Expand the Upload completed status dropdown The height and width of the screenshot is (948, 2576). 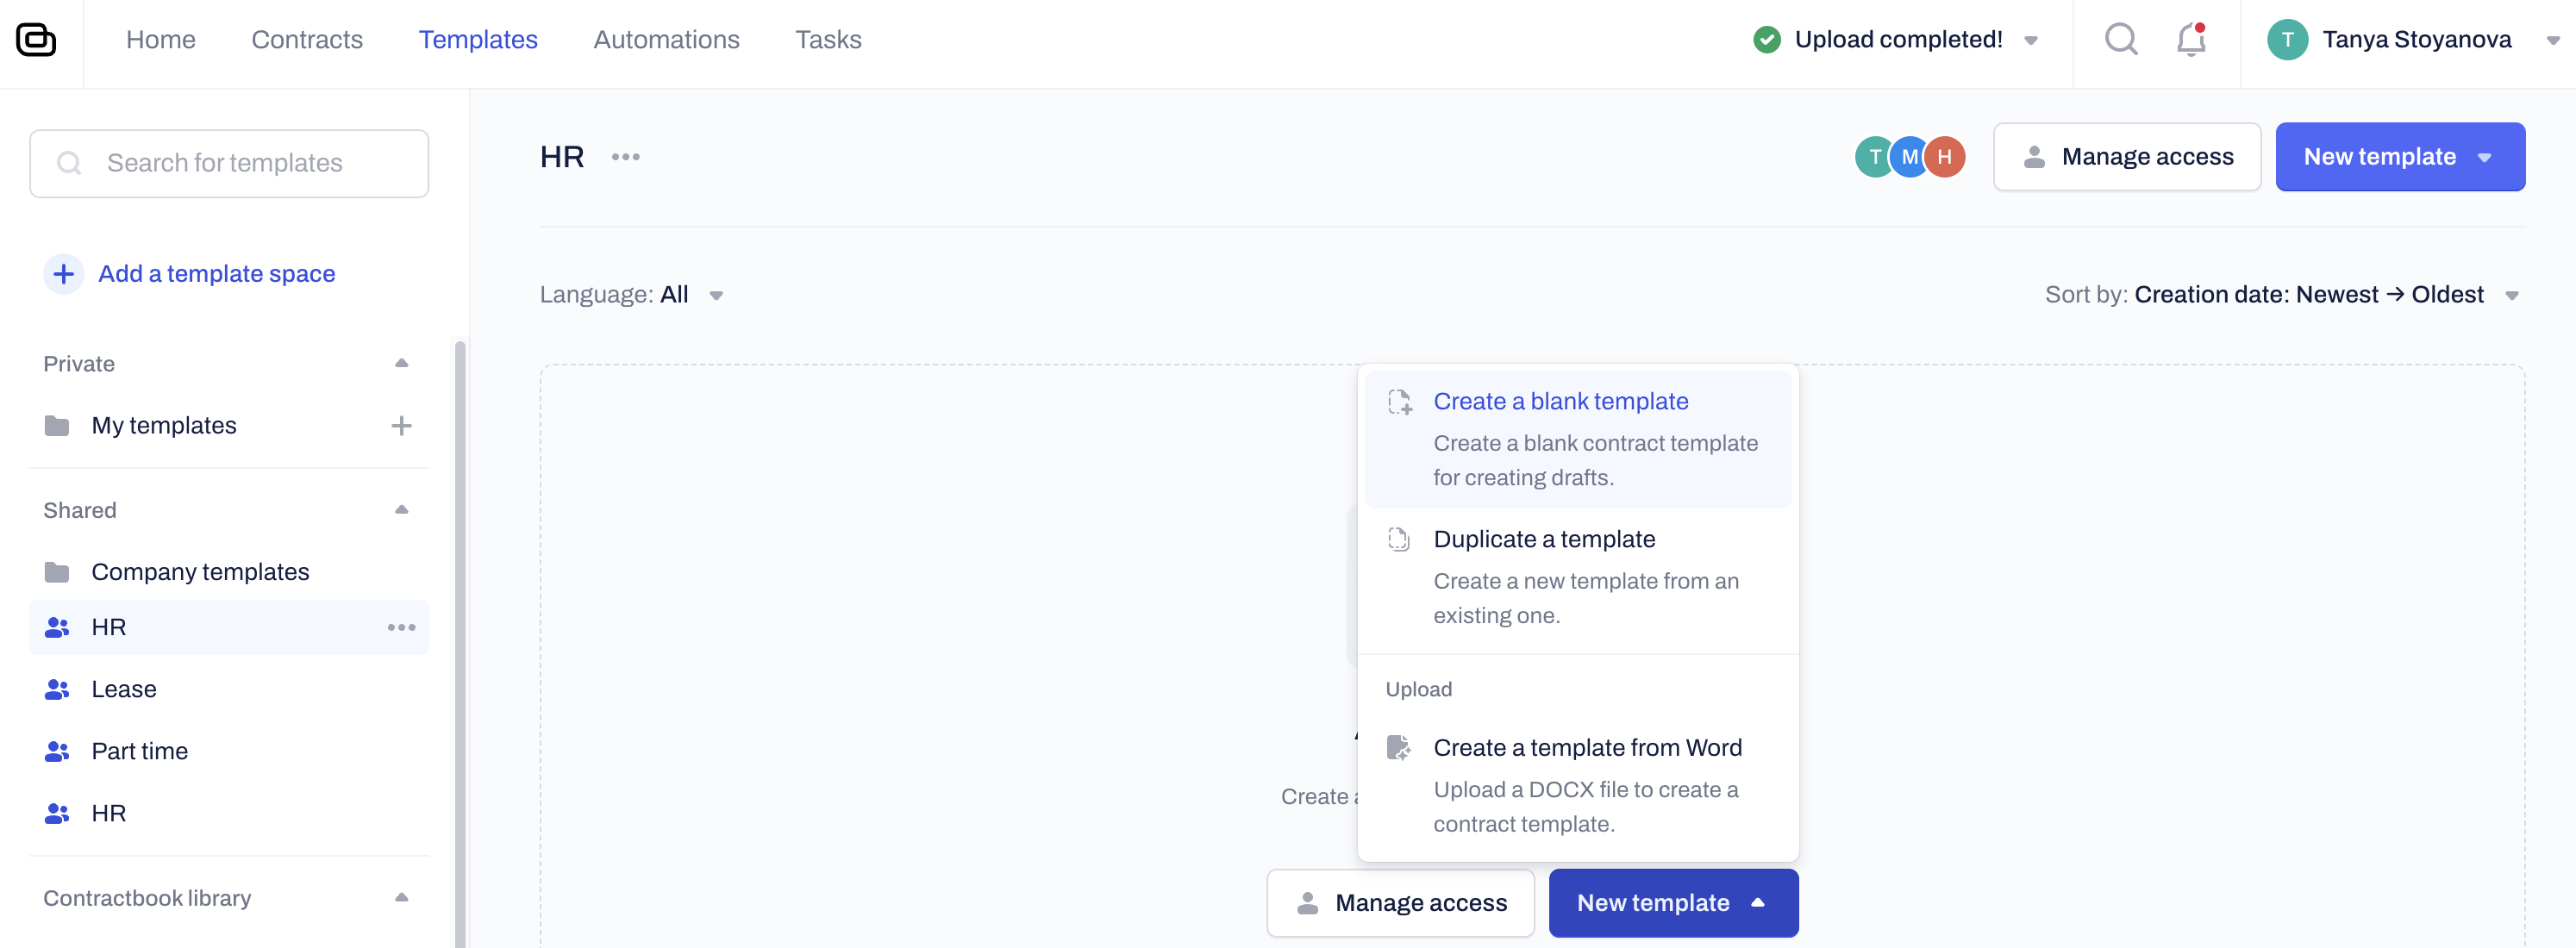pyautogui.click(x=2030, y=41)
